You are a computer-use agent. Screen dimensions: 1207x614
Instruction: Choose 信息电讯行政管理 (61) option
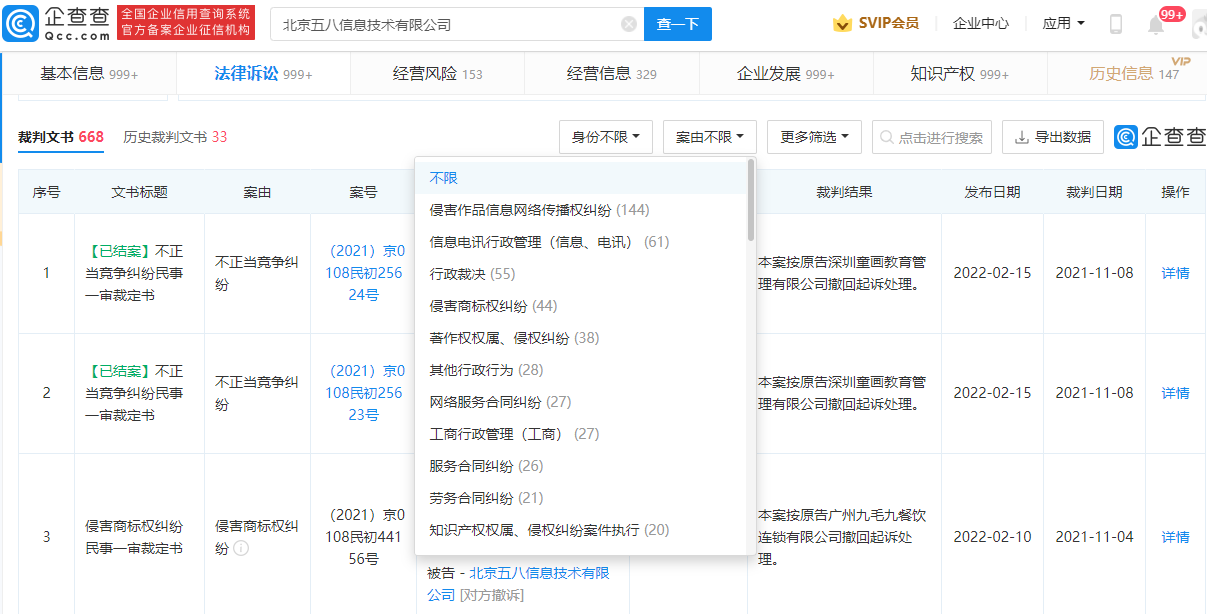(x=581, y=242)
